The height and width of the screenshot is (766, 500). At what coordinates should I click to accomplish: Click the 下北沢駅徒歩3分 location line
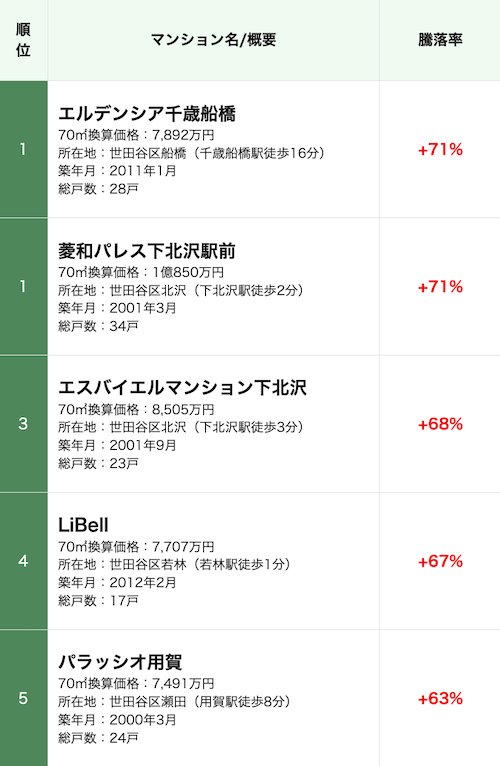(181, 427)
